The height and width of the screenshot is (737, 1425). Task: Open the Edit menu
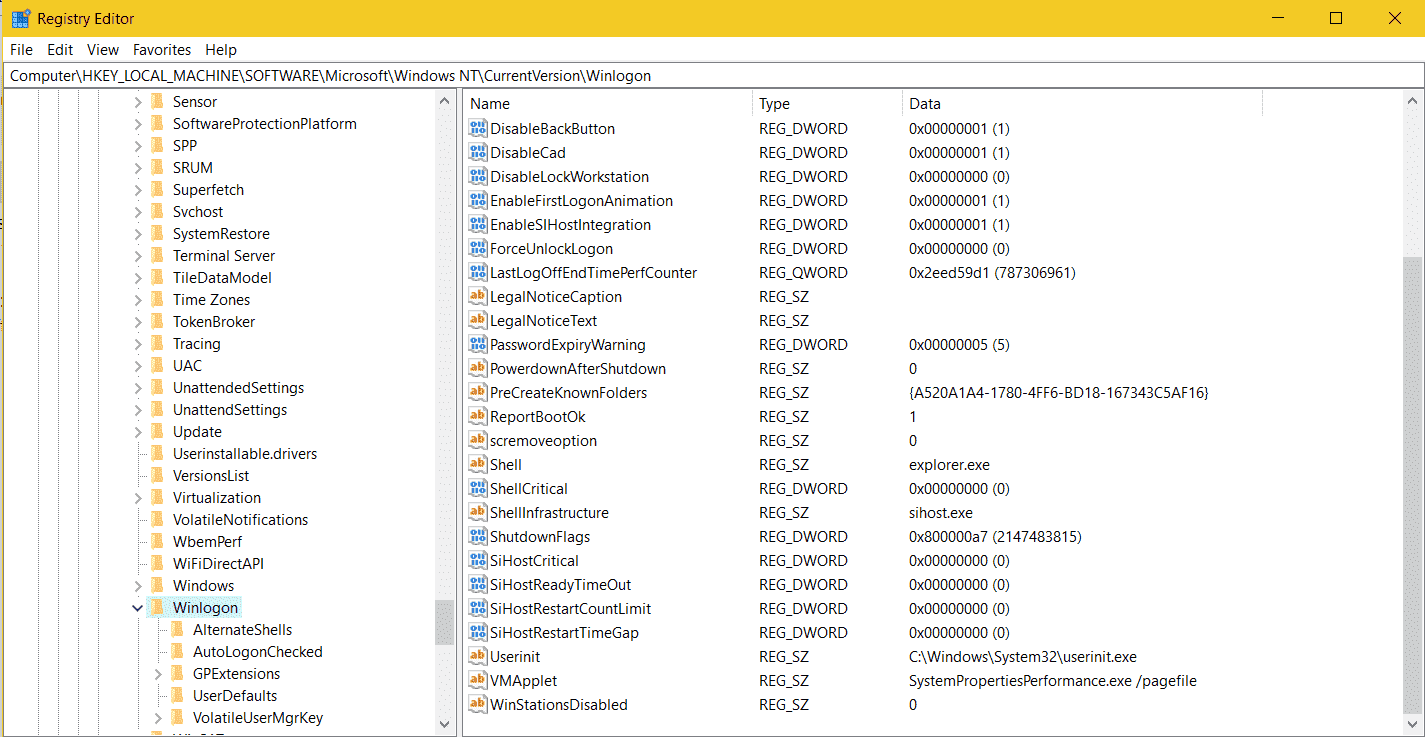60,50
